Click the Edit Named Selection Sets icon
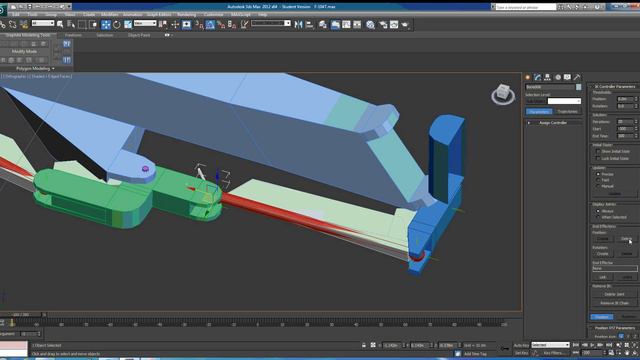Screen dimensions: 640x360 coord(244,24)
